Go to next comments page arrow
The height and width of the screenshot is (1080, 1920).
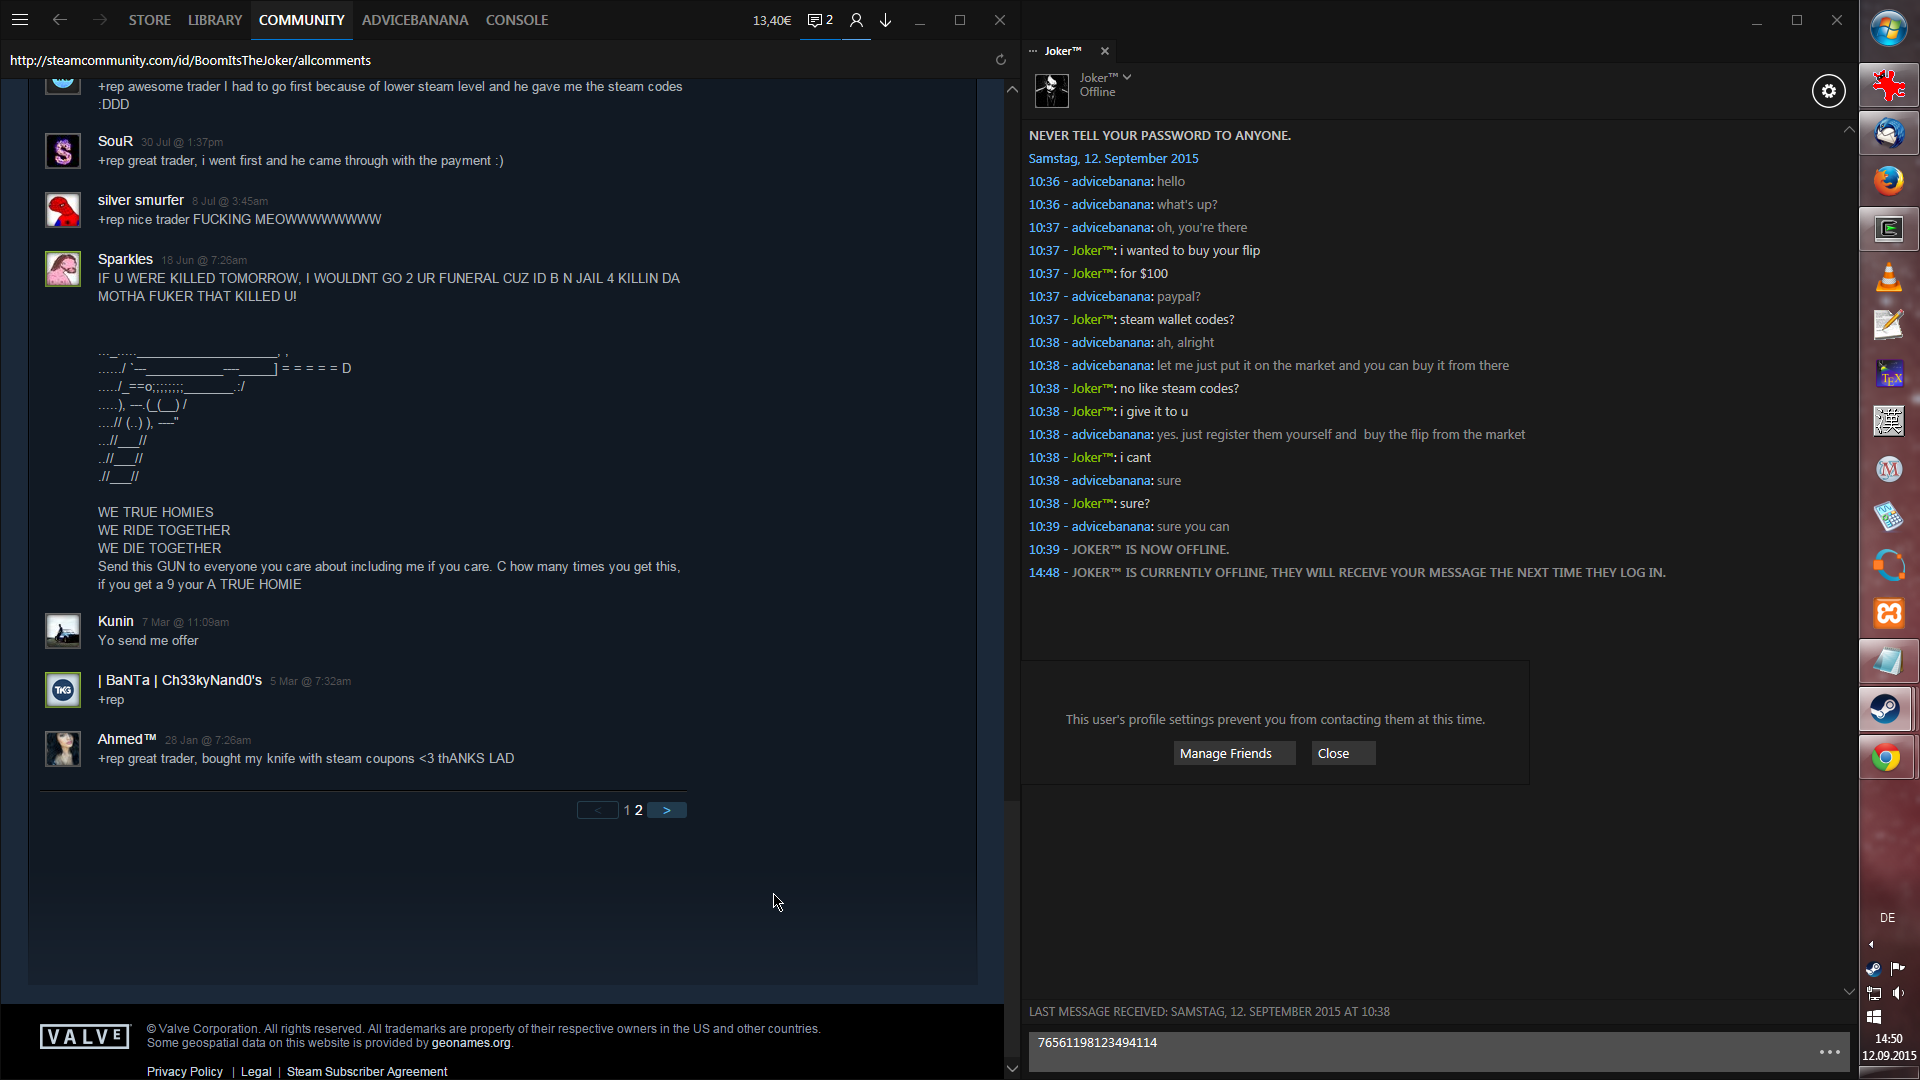click(666, 810)
